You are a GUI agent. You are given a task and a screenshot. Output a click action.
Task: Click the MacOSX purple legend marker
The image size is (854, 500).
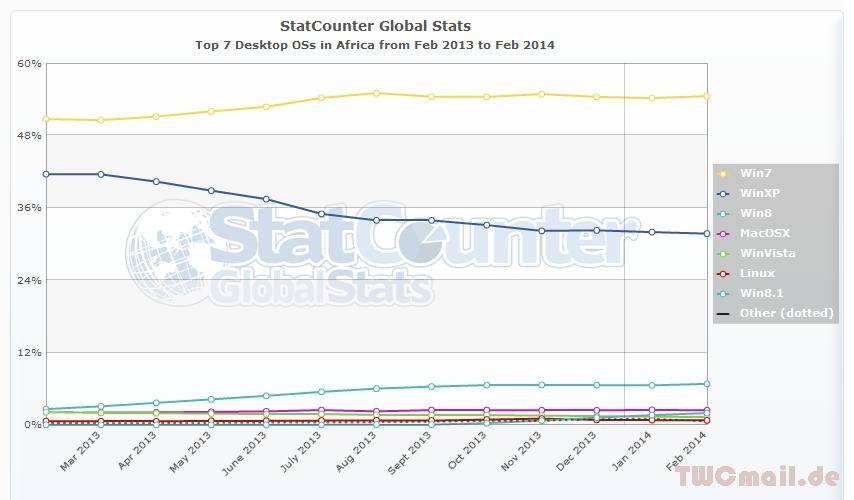coord(723,233)
